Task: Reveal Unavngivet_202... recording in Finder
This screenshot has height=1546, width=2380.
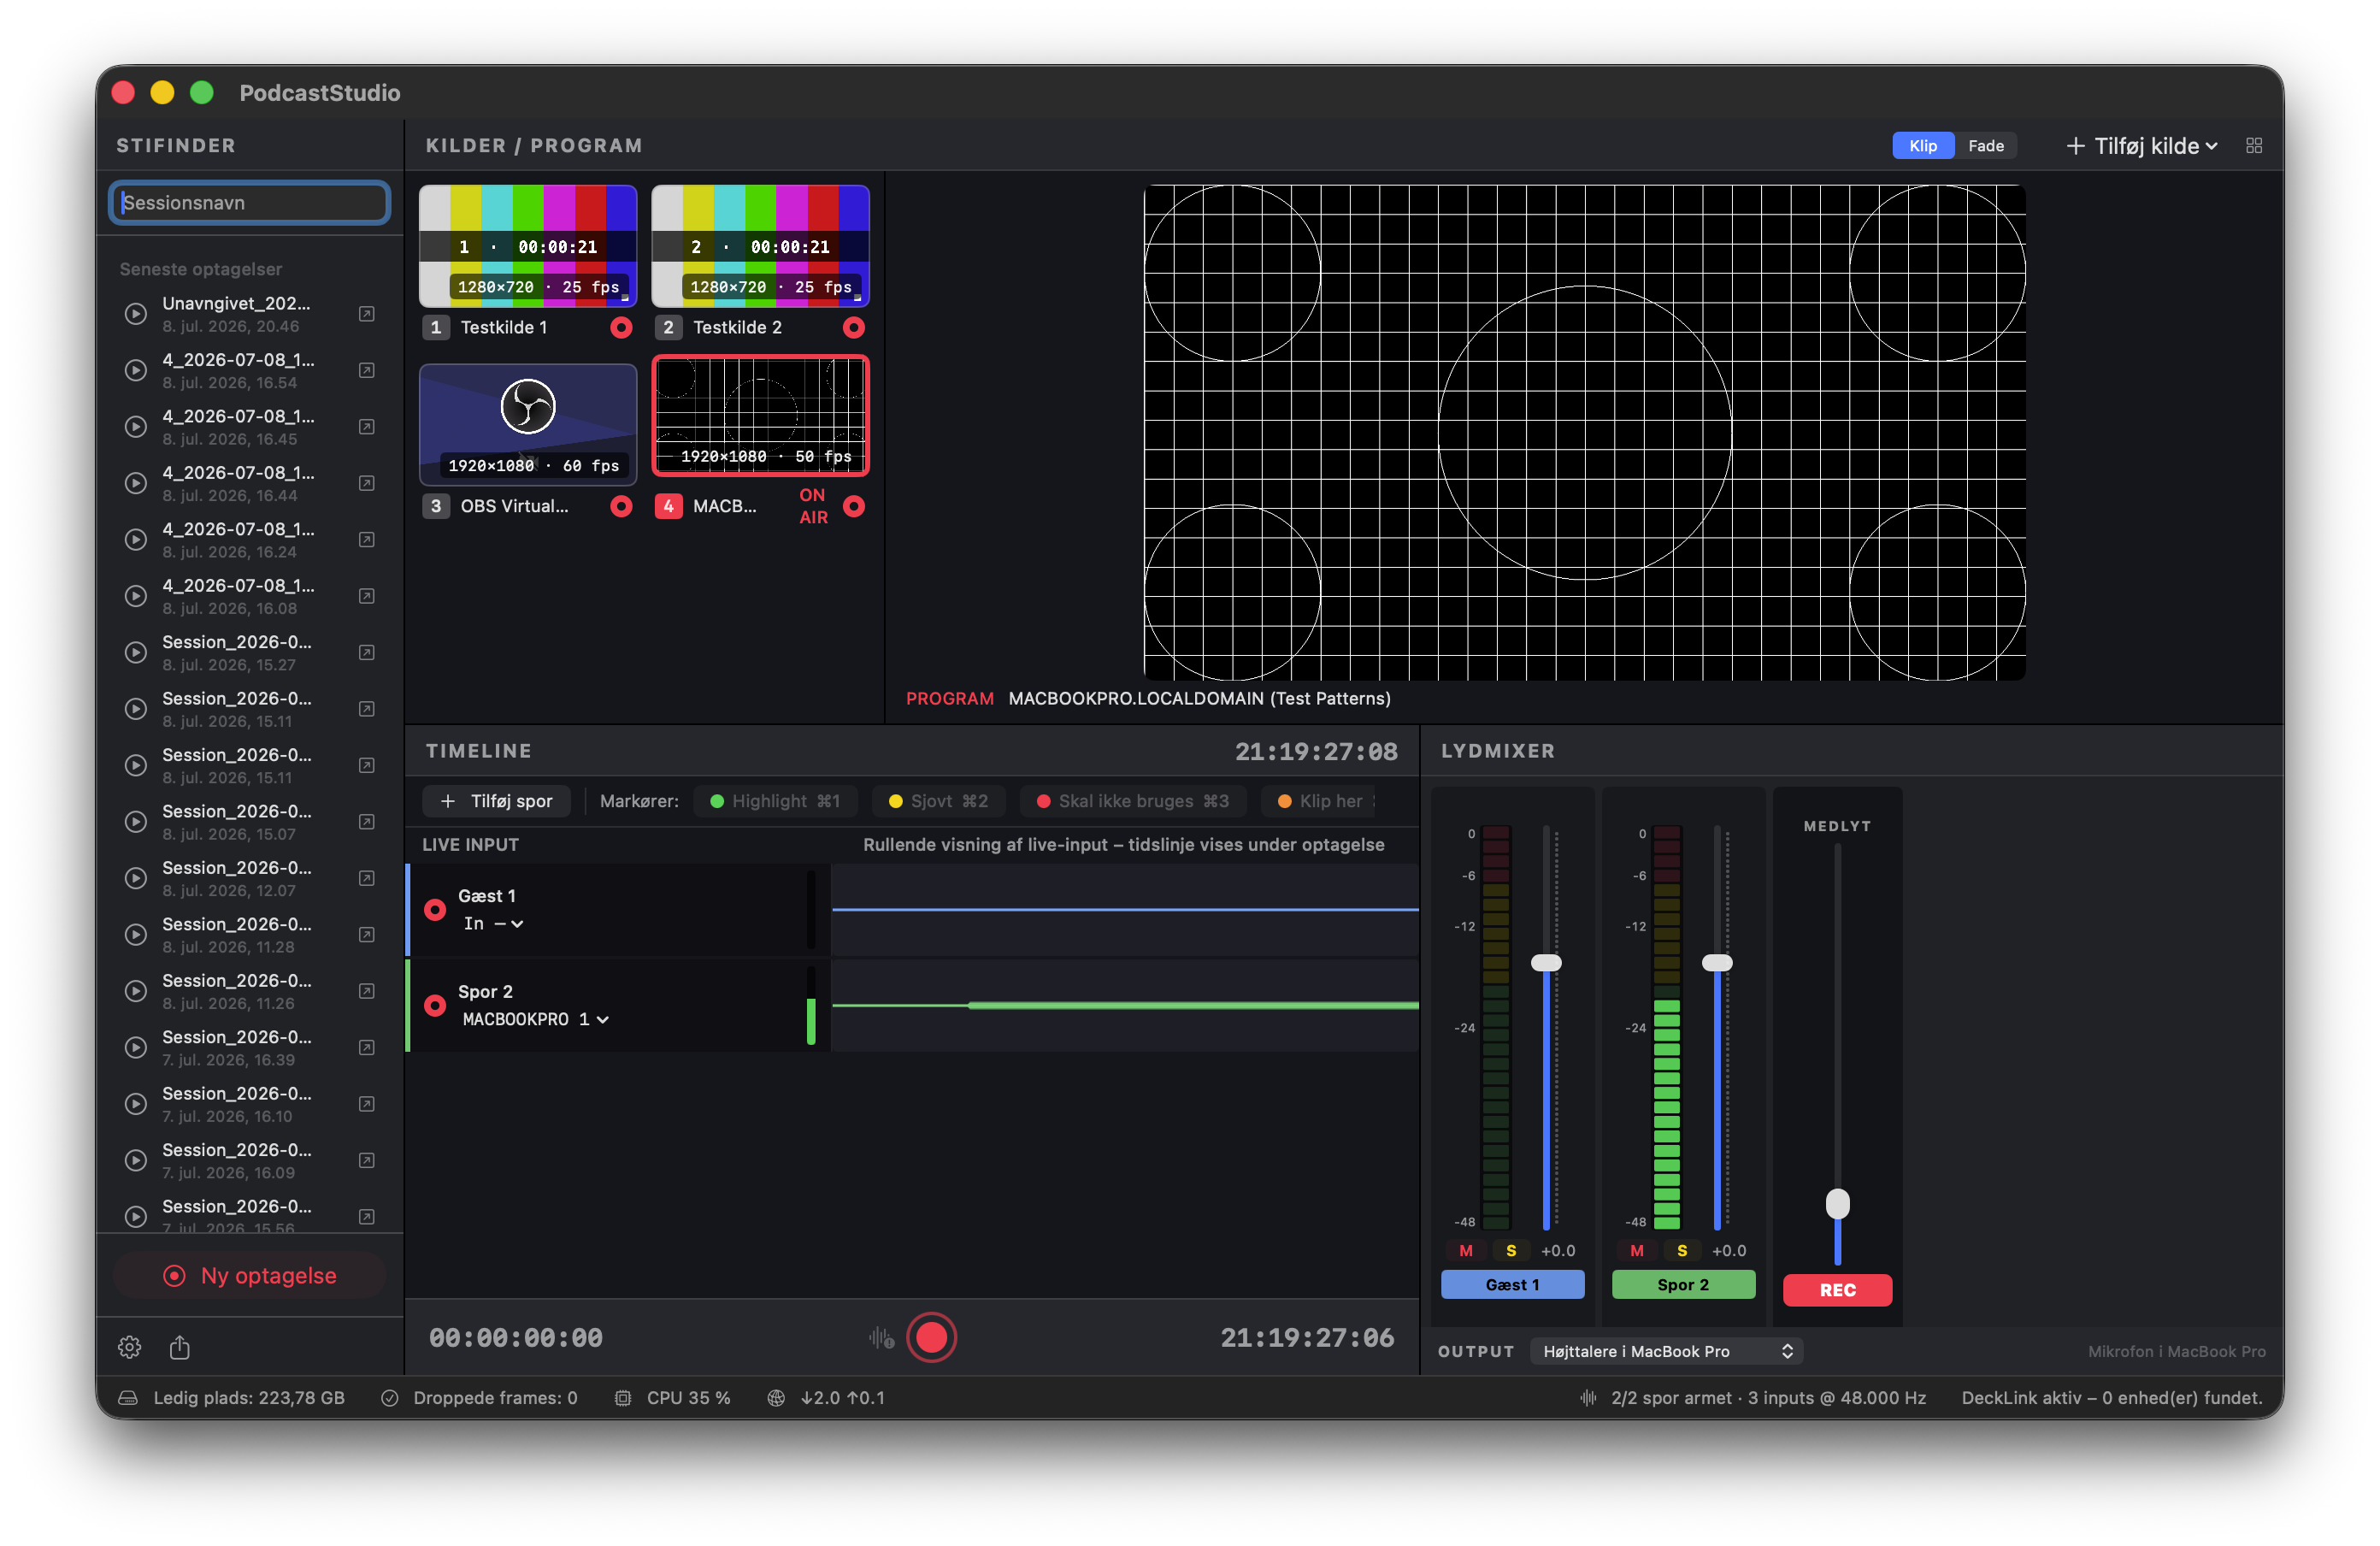Action: [367, 314]
